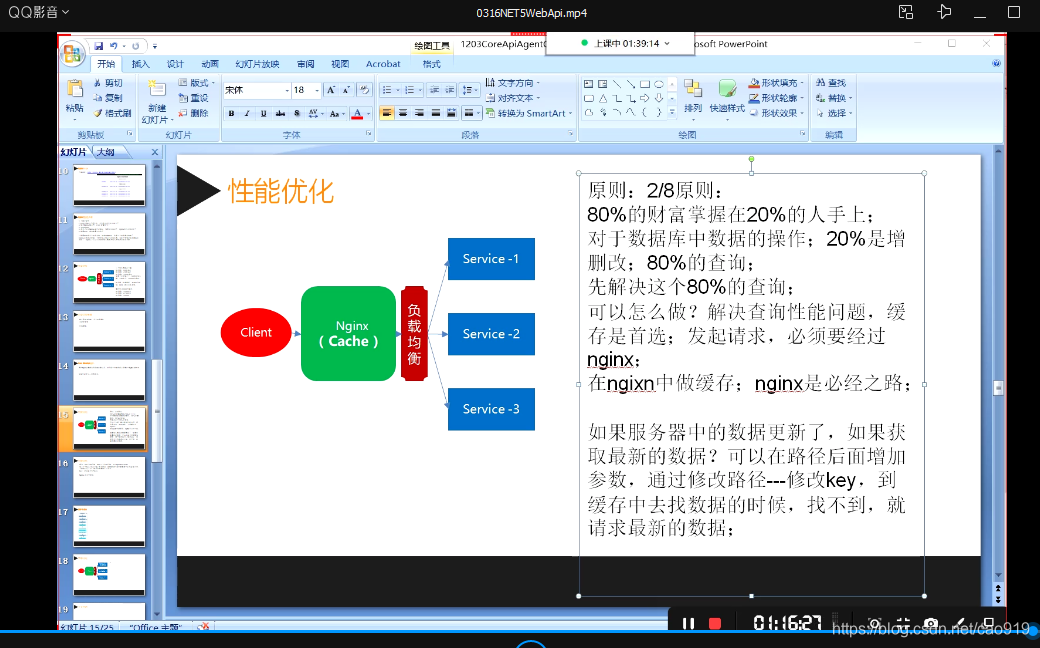Screen dimensions: 1040x648
Task: Click Cut (剪切) in the clipboard group
Action: click(108, 83)
